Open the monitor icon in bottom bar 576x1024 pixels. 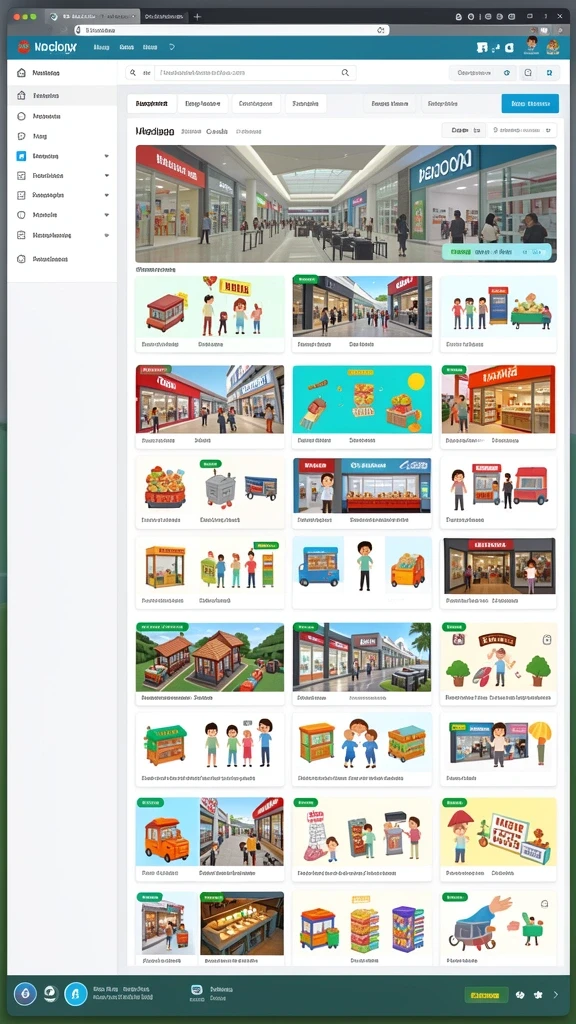[x=197, y=990]
